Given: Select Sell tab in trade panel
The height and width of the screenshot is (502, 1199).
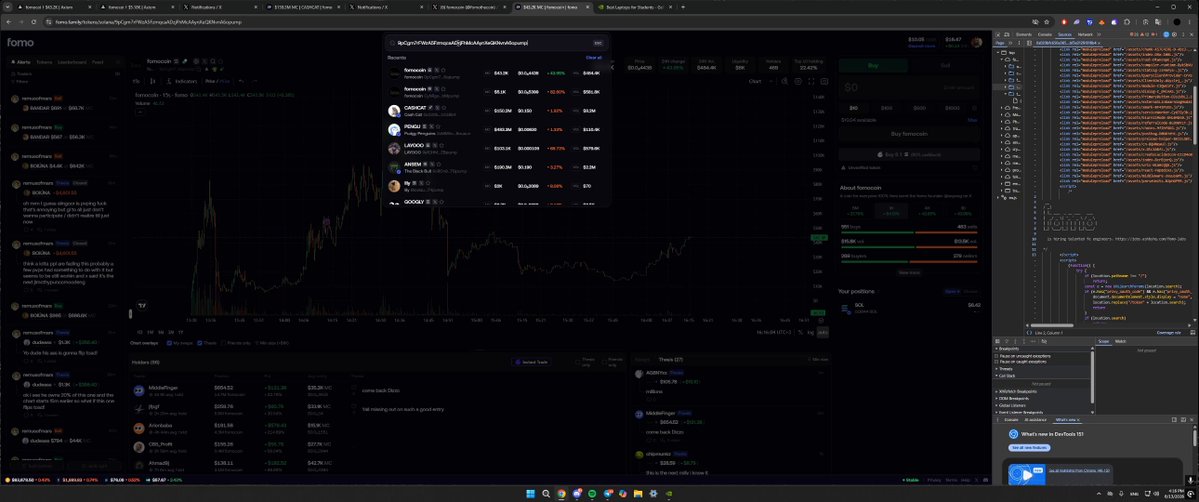Looking at the screenshot, I should pyautogui.click(x=944, y=66).
